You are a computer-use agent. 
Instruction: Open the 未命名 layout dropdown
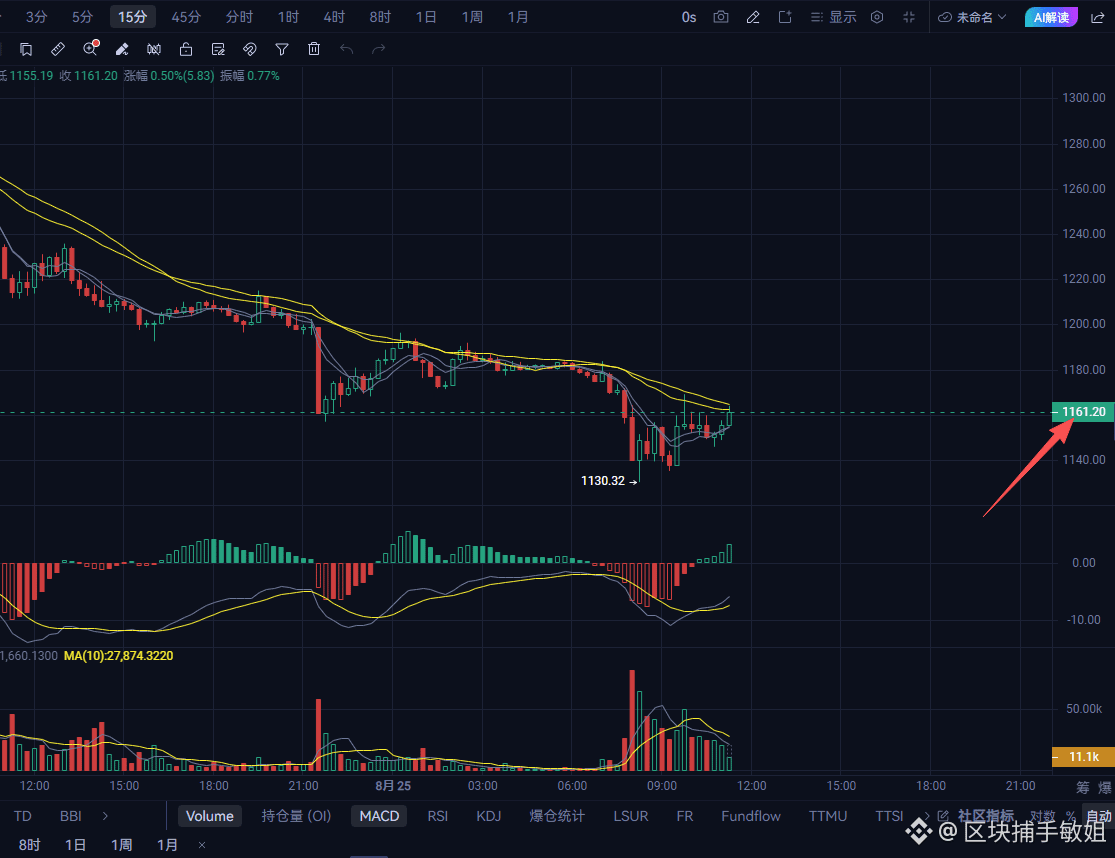(x=972, y=17)
